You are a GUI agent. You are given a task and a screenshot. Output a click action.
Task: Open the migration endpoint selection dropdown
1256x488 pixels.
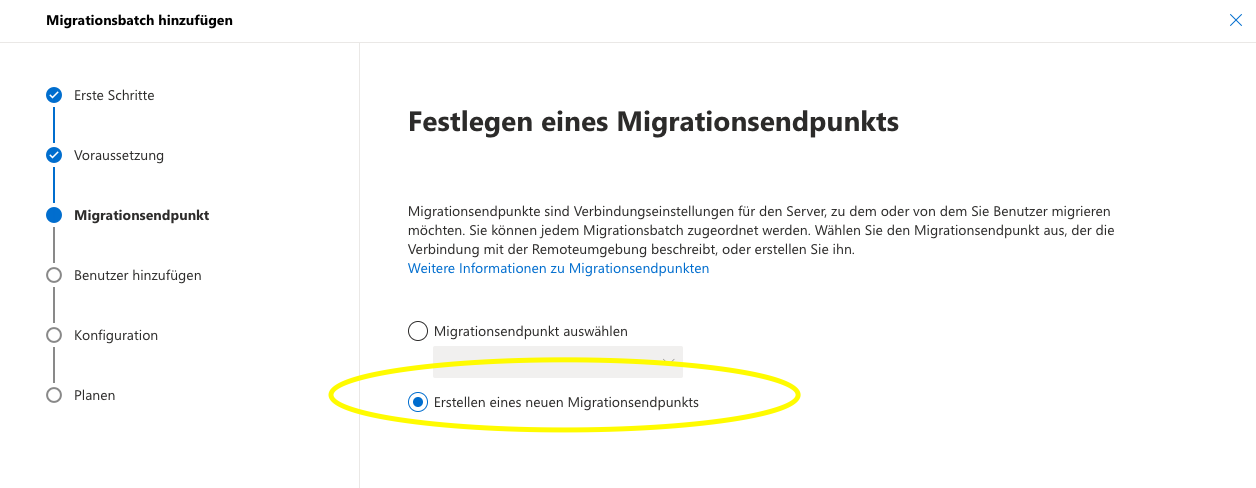point(556,362)
